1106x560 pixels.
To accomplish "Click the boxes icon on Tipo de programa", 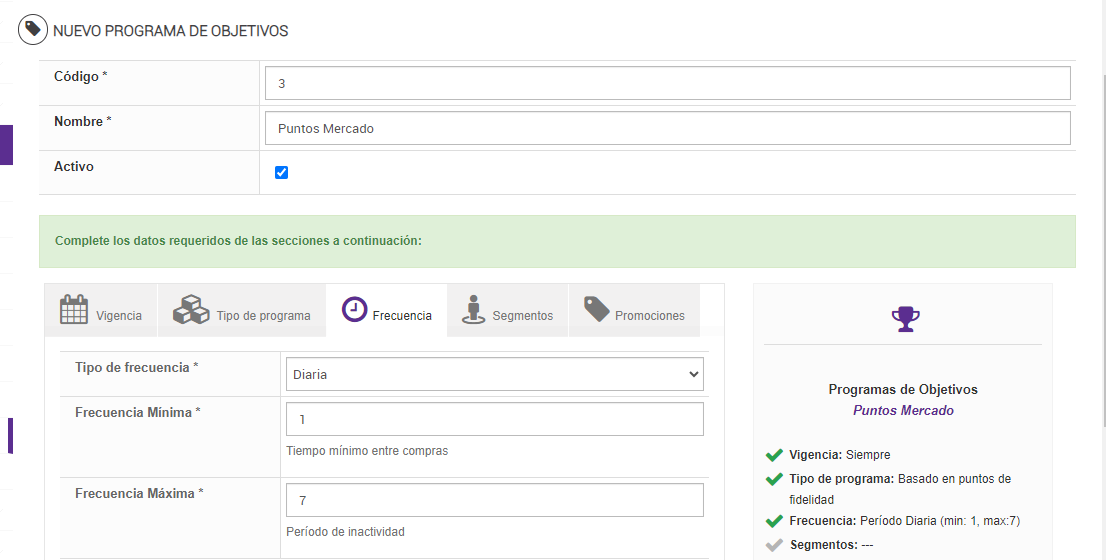I will (191, 310).
